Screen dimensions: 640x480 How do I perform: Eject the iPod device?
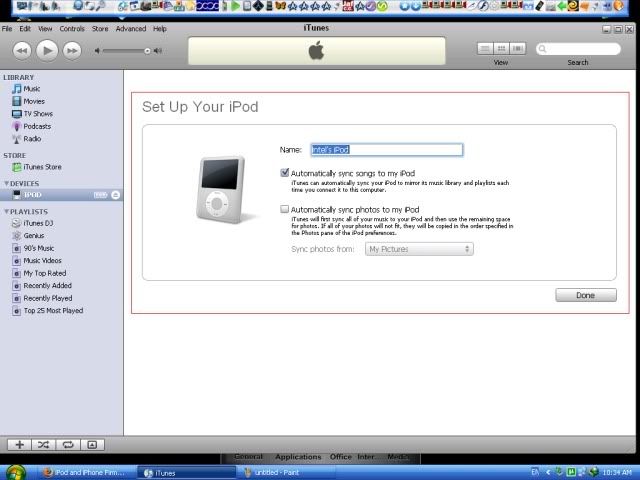[x=115, y=194]
